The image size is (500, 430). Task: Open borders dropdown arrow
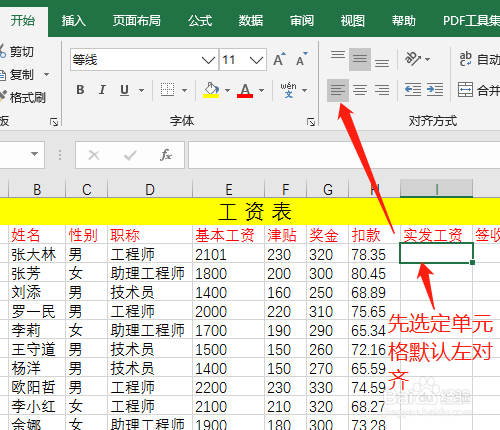[184, 90]
